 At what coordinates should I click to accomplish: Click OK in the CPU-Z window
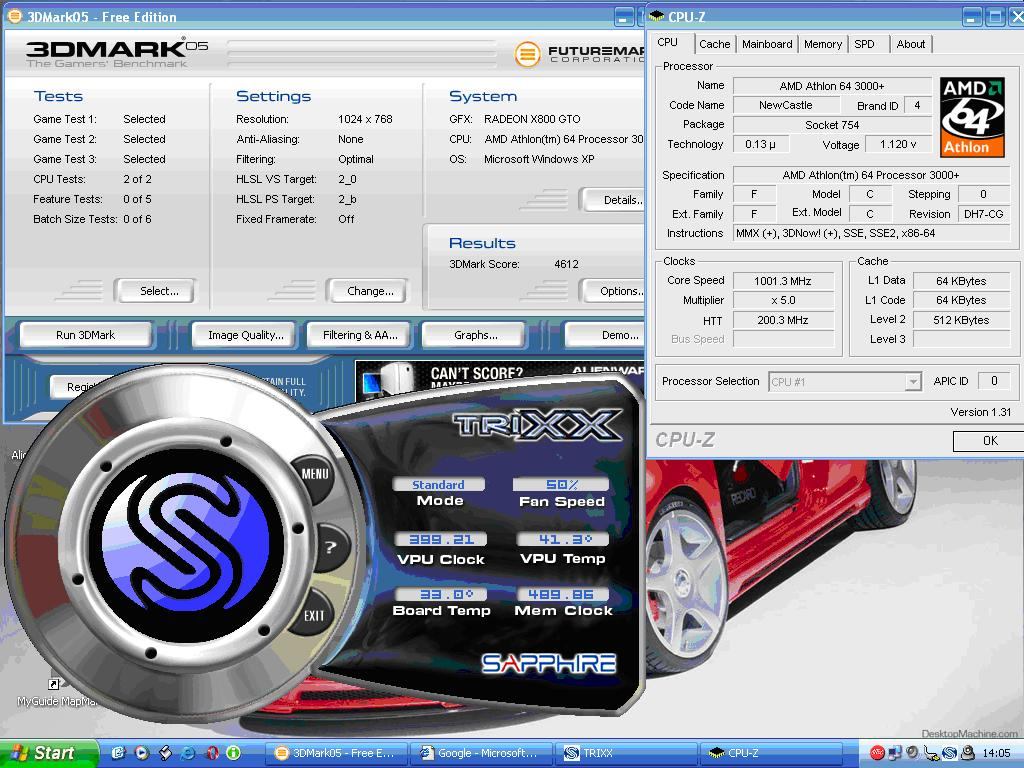[989, 441]
